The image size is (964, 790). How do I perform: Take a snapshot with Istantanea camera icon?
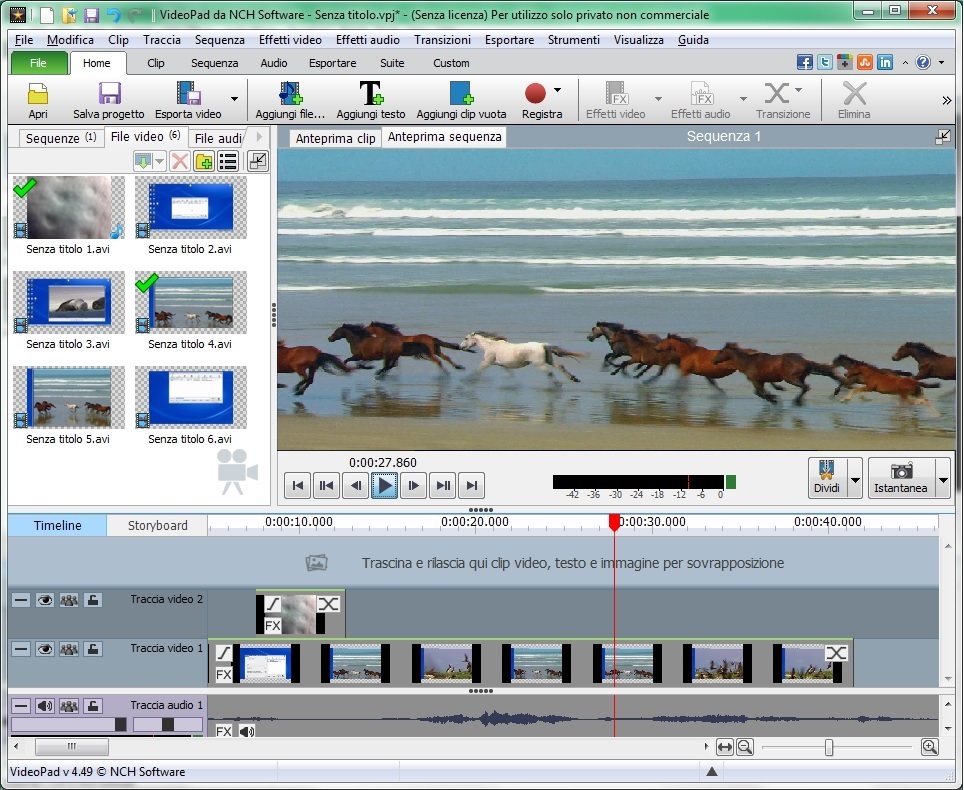901,471
